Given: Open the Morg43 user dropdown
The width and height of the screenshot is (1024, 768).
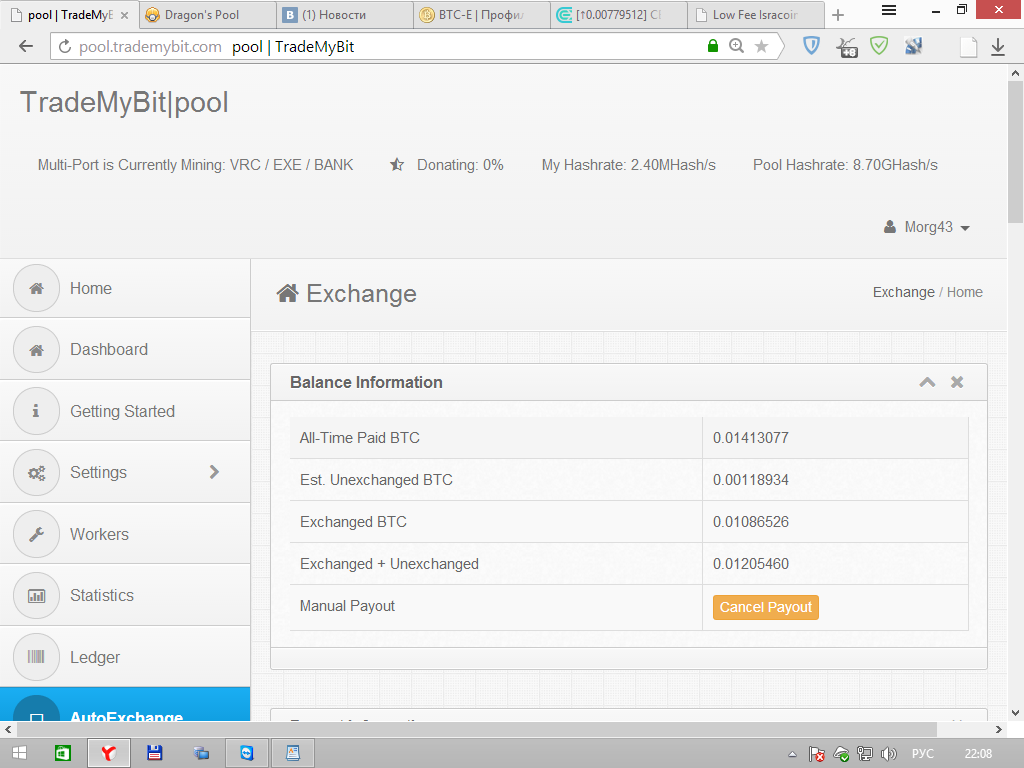Looking at the screenshot, I should pos(927,227).
